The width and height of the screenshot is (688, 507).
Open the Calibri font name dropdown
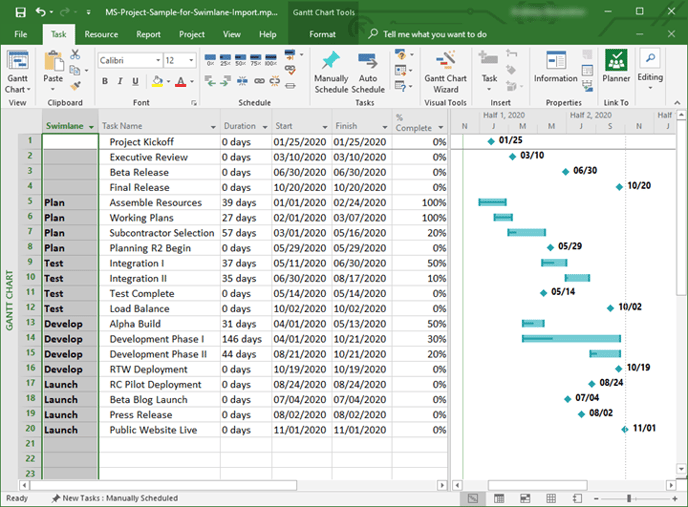click(x=158, y=60)
